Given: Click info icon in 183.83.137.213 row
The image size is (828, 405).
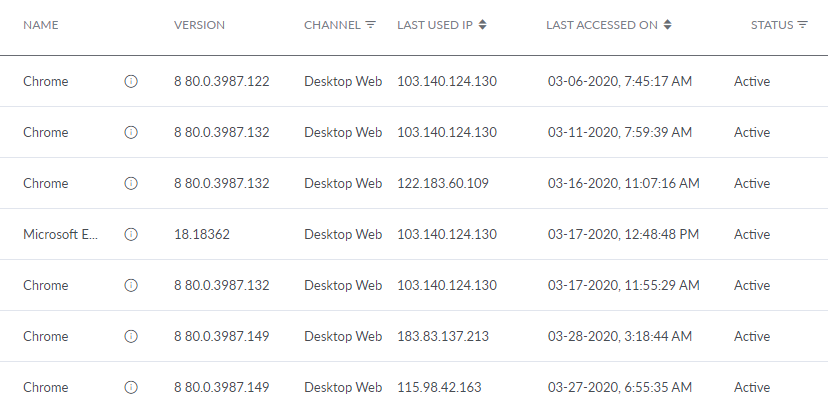Looking at the screenshot, I should (x=131, y=336).
